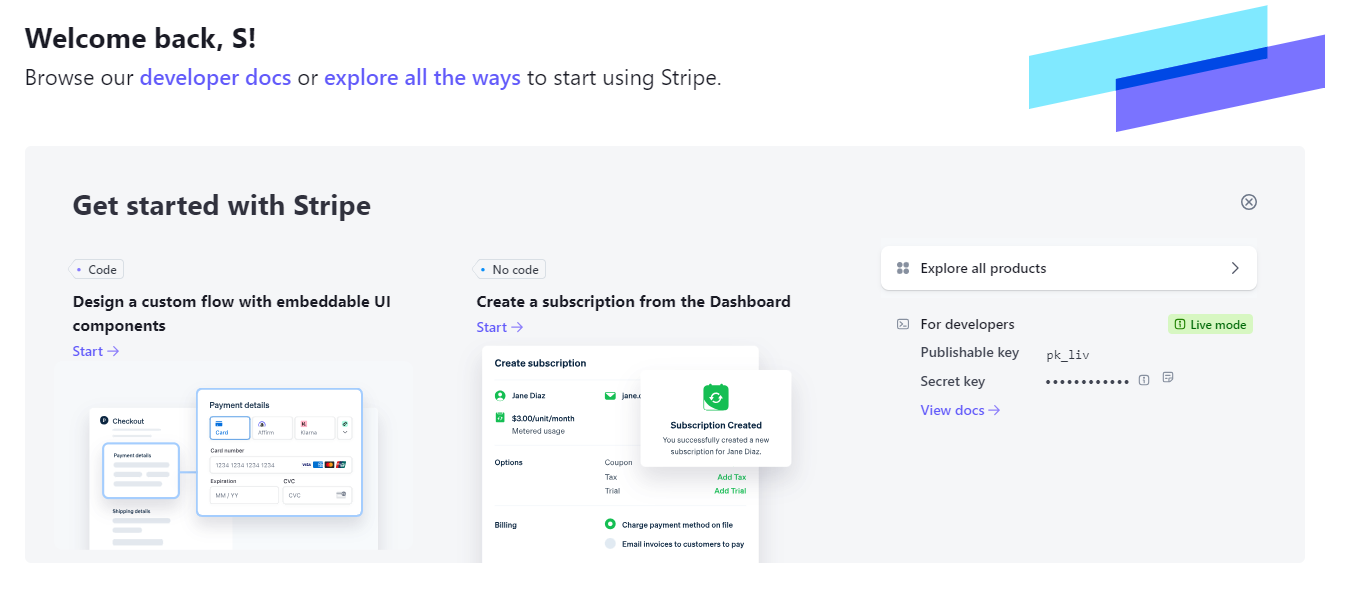Click the masked secret key dots
The height and width of the screenshot is (613, 1352).
1088,381
